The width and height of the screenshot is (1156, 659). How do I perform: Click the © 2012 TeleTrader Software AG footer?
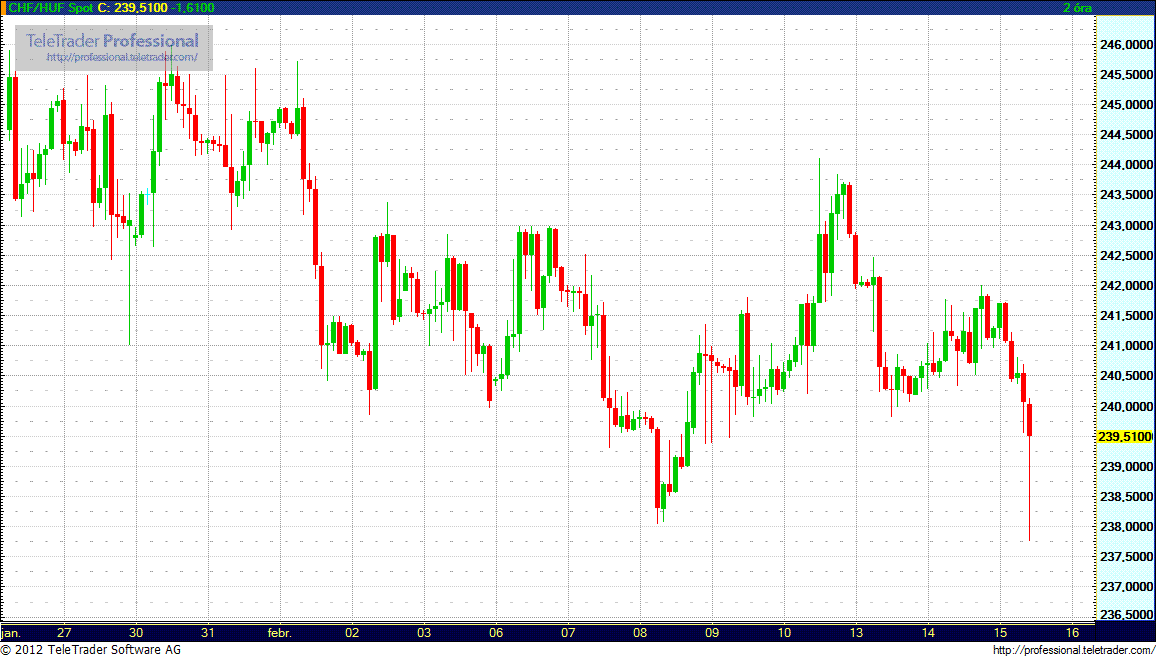click(91, 650)
